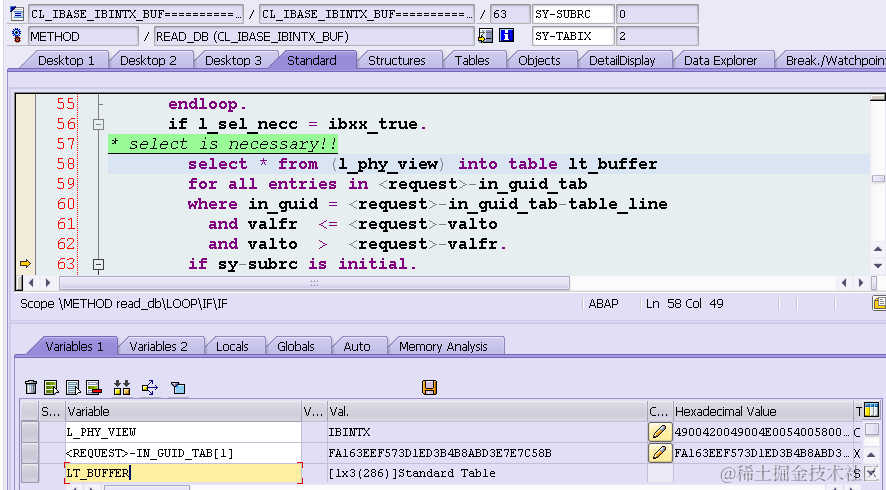886x490 pixels.
Task: Open the Auto tab
Action: point(357,346)
